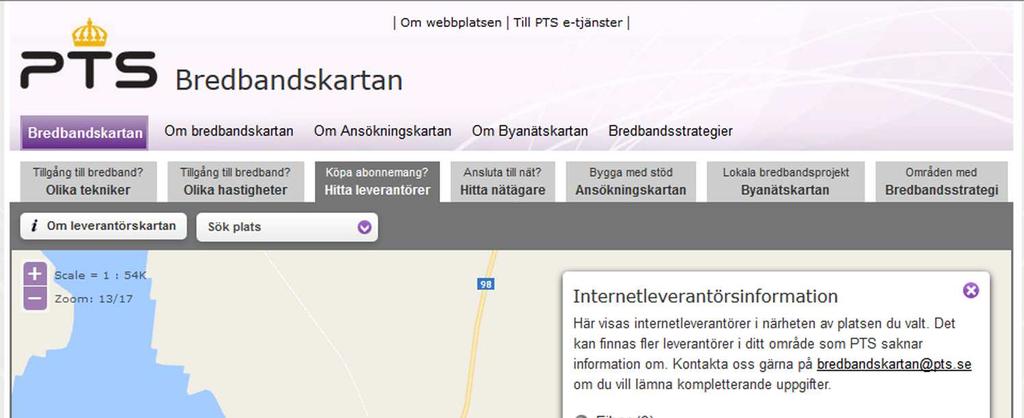Click the Om leverantörskartan button
1024x418 pixels.
point(103,226)
